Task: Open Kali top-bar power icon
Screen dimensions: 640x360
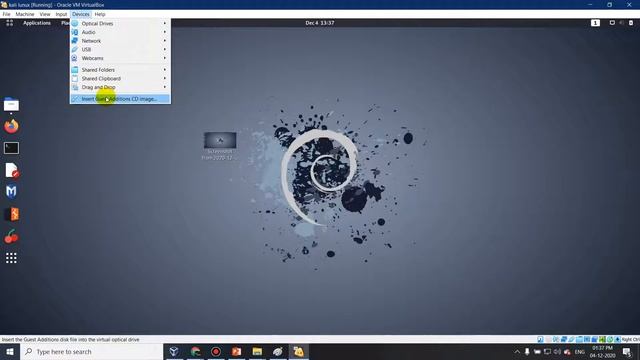Action: pyautogui.click(x=631, y=23)
